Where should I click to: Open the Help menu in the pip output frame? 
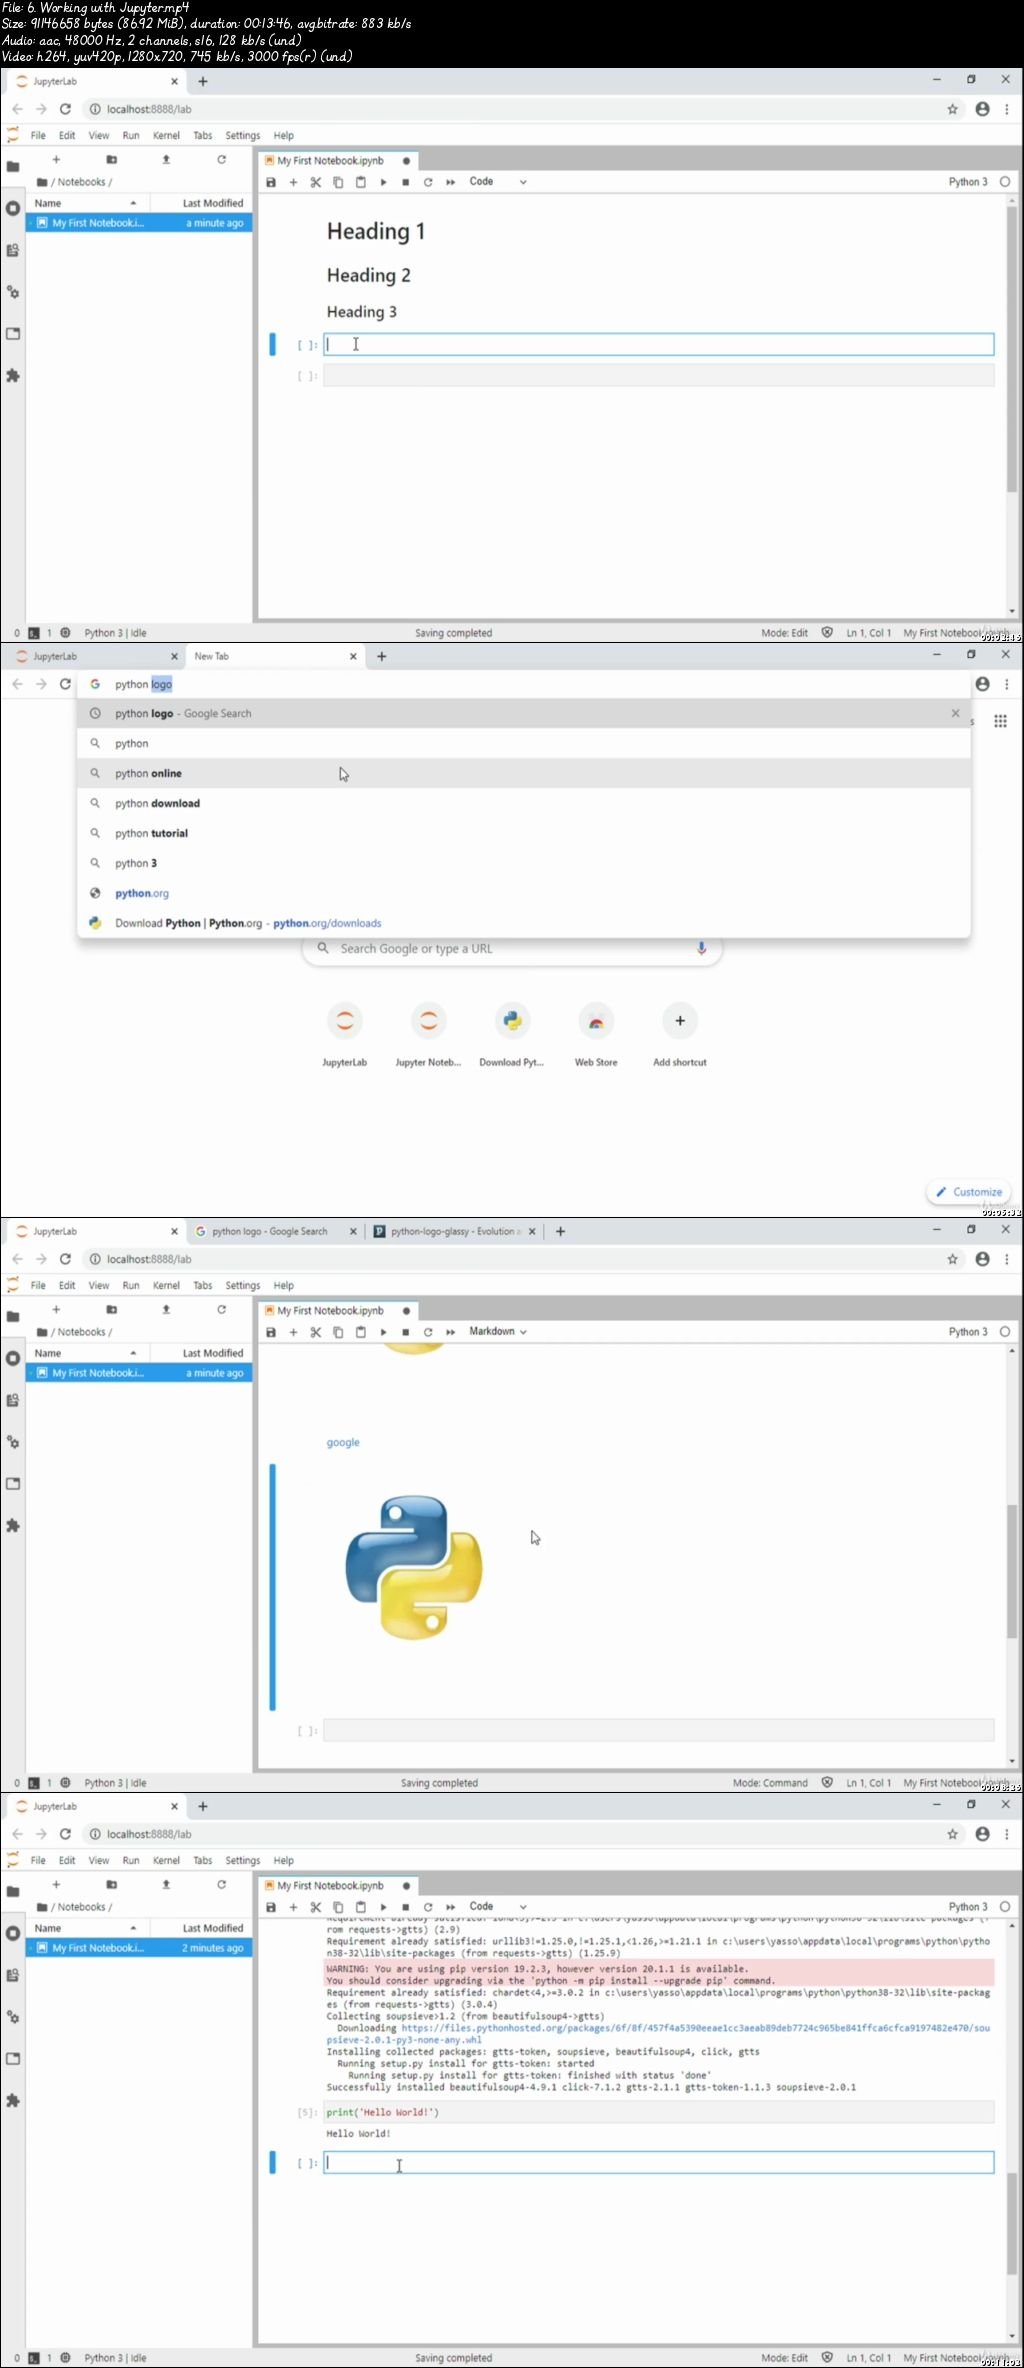(x=284, y=1861)
